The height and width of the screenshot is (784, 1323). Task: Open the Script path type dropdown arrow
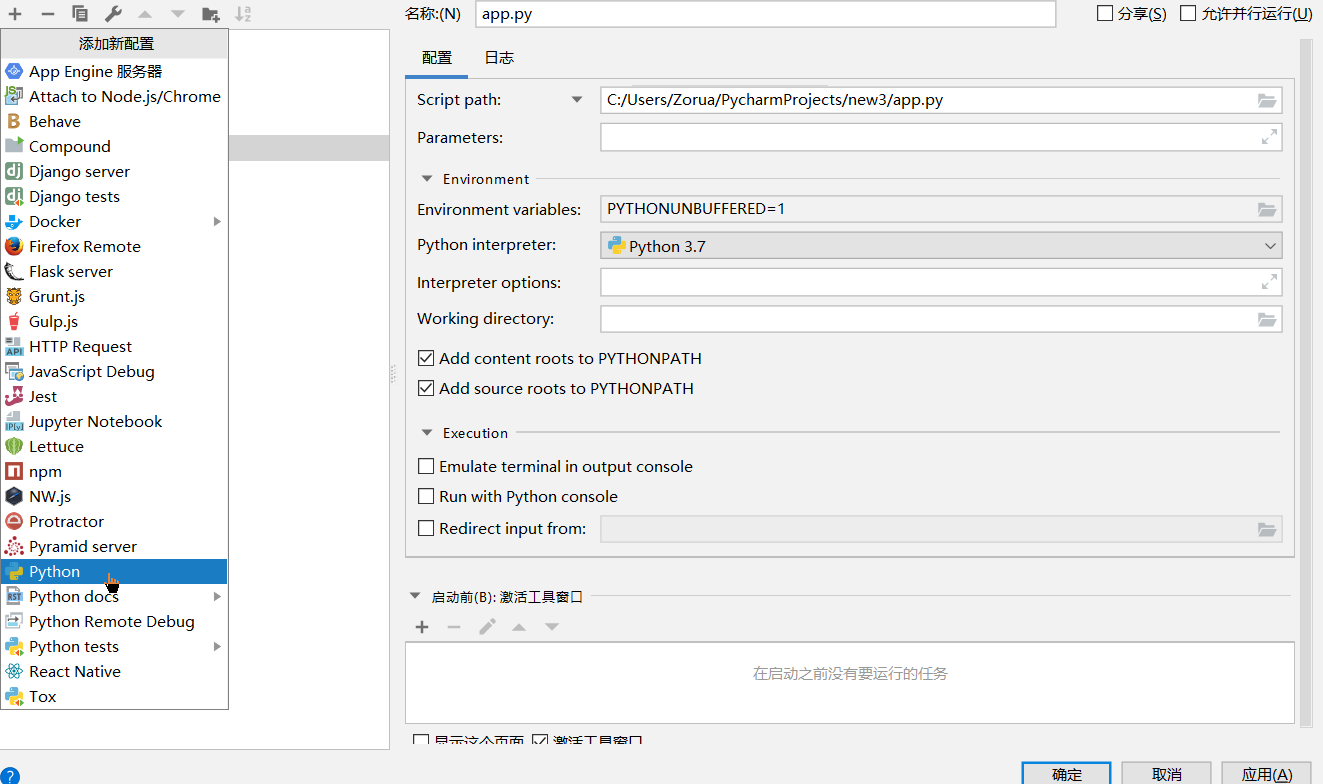(576, 100)
